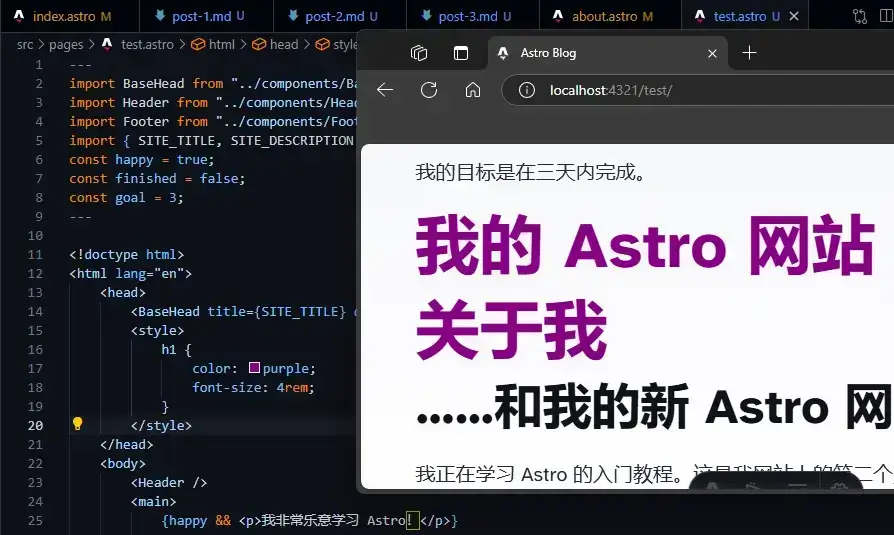
Task: Click the '我的 Astro 网站' heading on the page
Action: click(645, 245)
